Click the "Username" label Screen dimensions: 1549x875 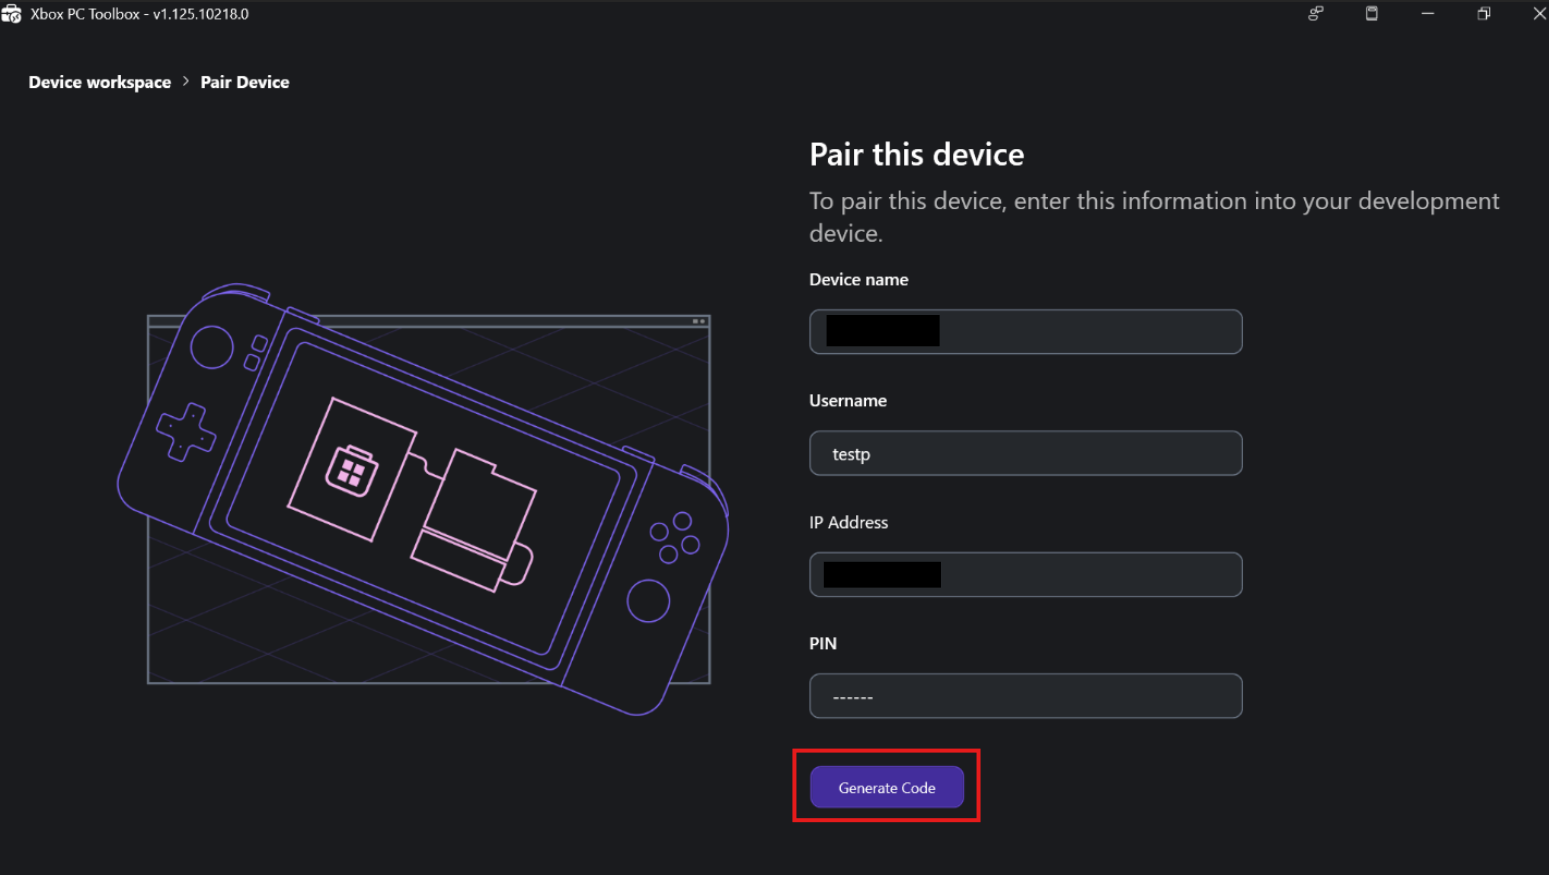[848, 401]
